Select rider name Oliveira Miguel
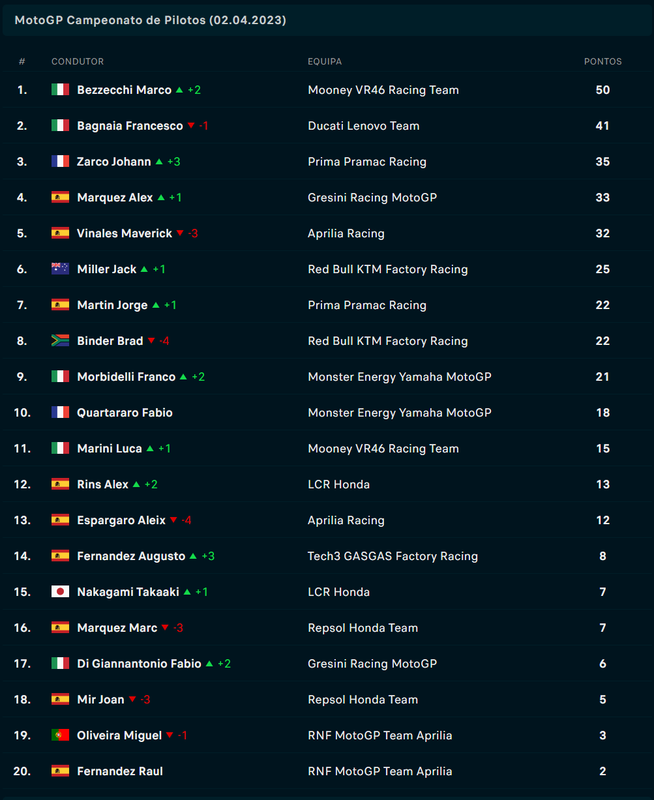 pyautogui.click(x=119, y=735)
